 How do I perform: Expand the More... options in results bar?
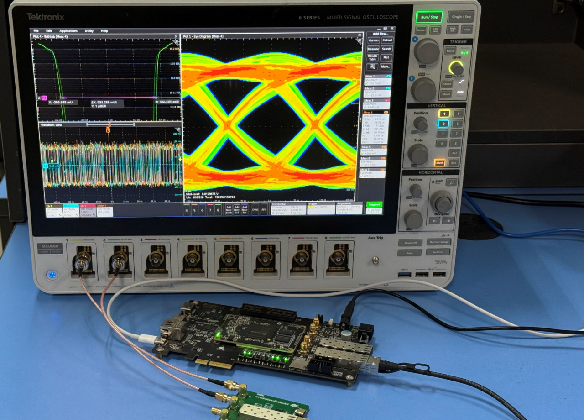(386, 66)
